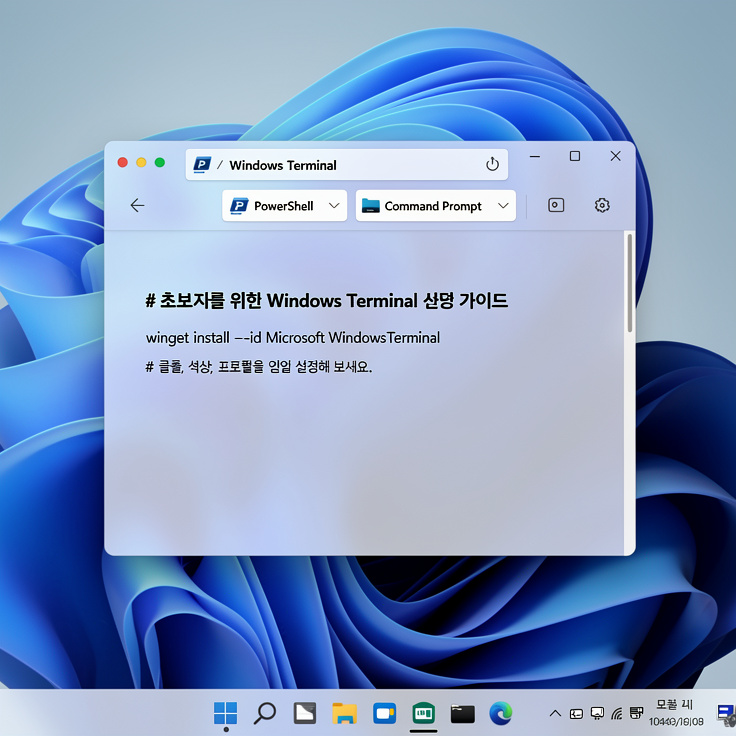Click the square panel icon beside settings
The width and height of the screenshot is (736, 736).
pos(556,205)
